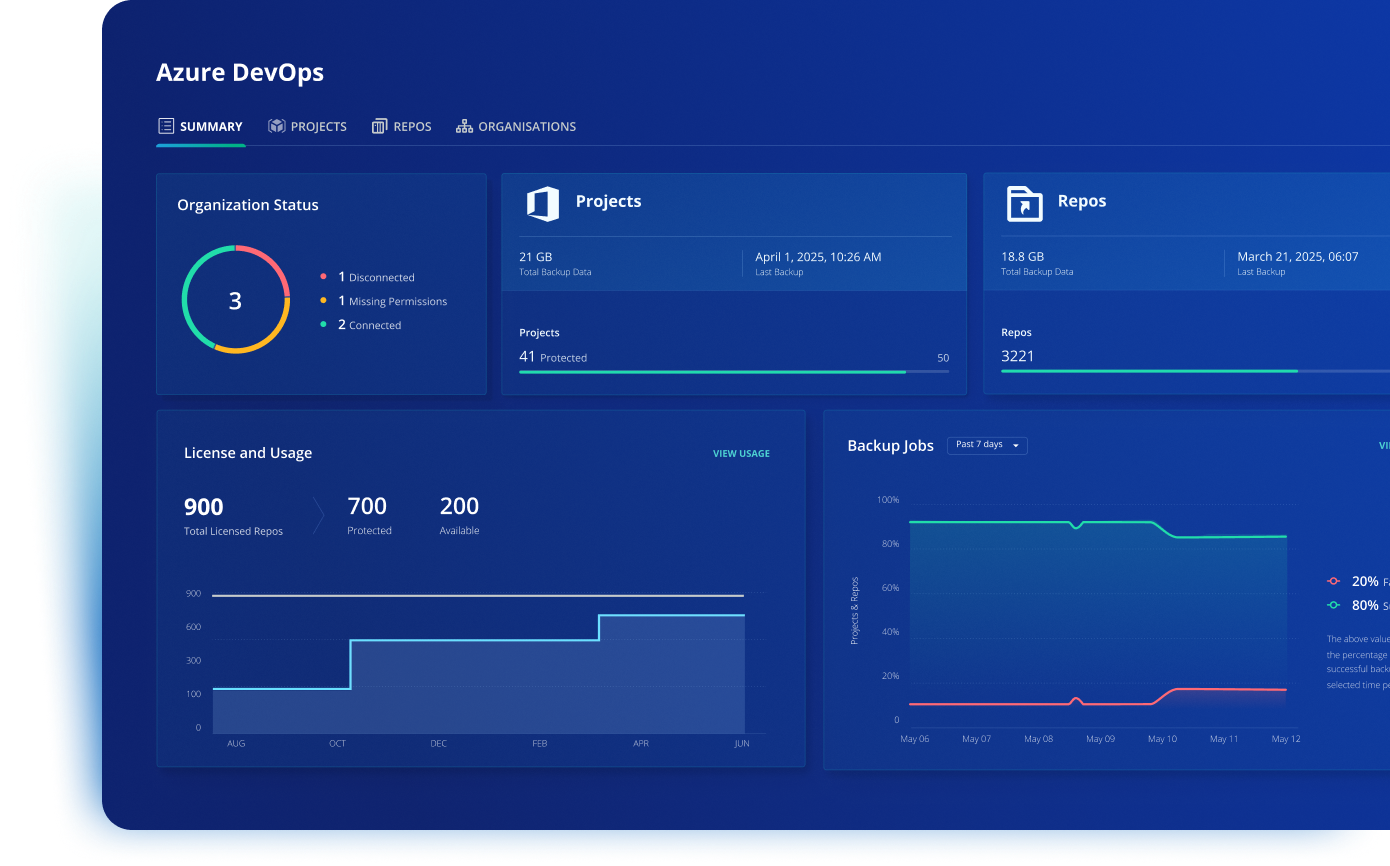Click the hierarchy icon next to Organisations
This screenshot has height=866, width=1390.
click(463, 126)
